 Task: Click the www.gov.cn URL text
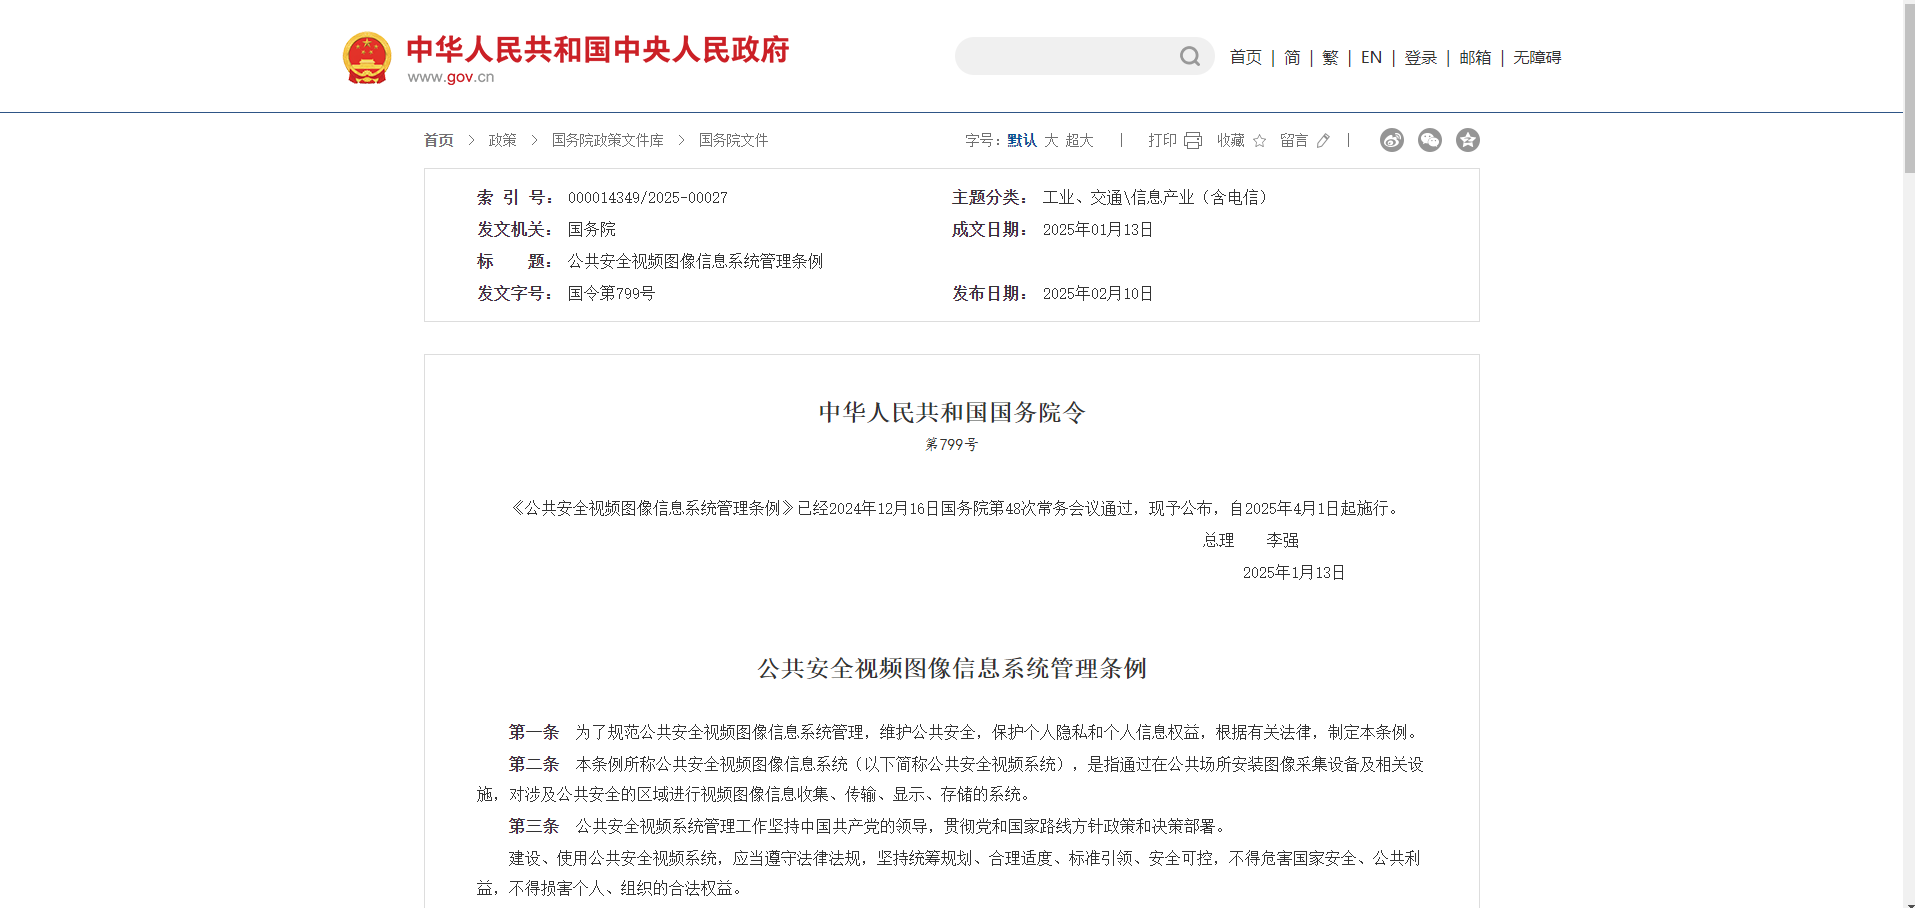[451, 77]
